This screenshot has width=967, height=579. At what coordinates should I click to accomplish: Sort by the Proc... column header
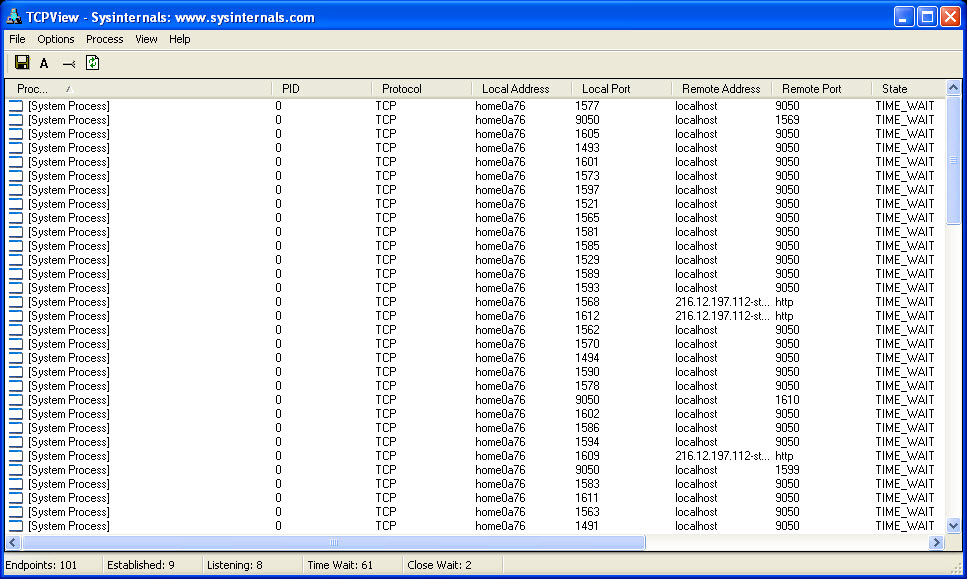pyautogui.click(x=139, y=89)
